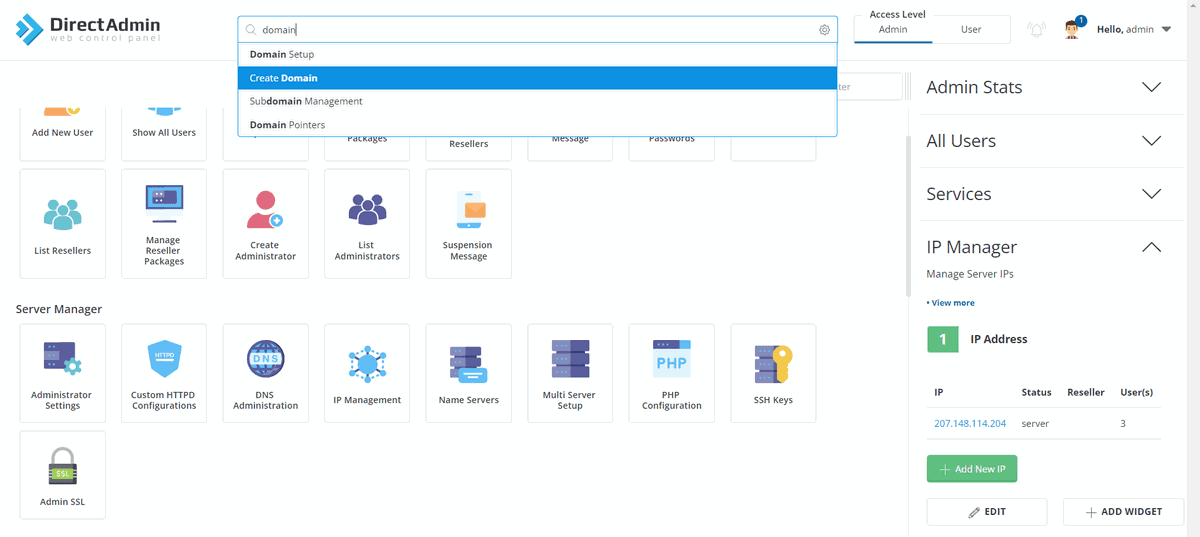
Task: Choose Domain Setup from search results
Action: click(x=537, y=54)
